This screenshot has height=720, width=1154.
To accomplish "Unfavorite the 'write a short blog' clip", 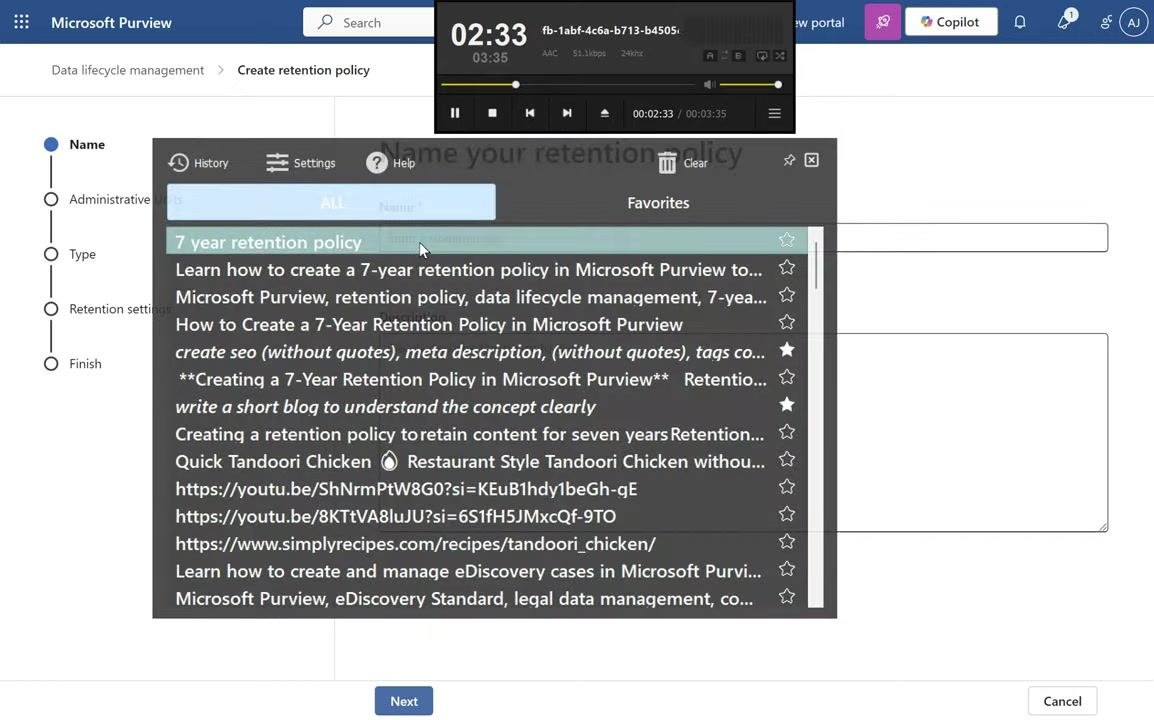I will tap(787, 404).
